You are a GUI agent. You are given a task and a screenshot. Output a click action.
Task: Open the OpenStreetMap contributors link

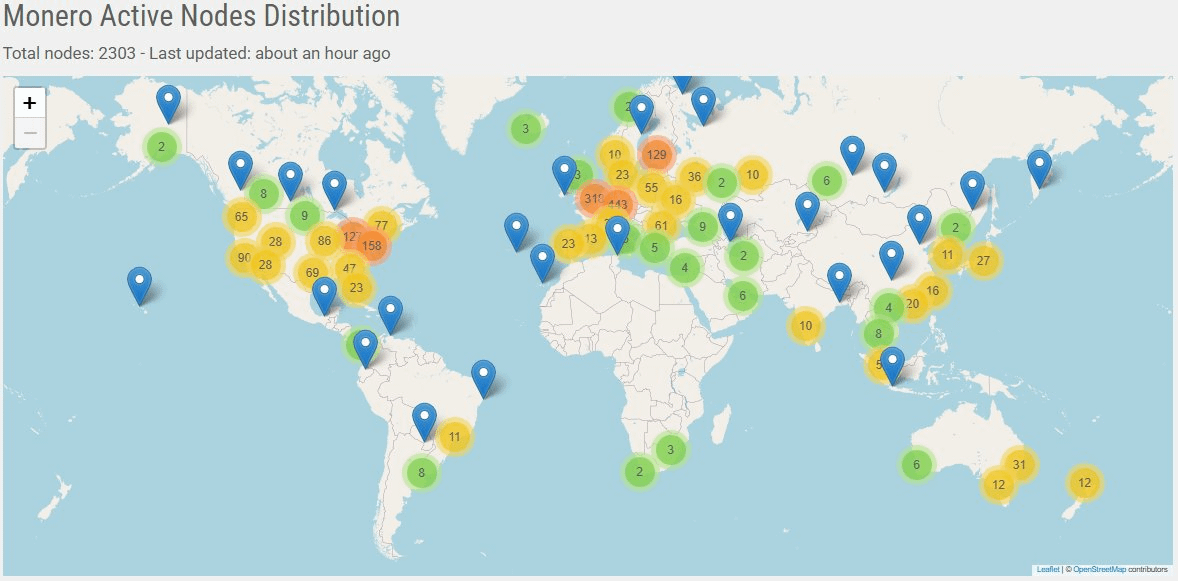click(1101, 568)
